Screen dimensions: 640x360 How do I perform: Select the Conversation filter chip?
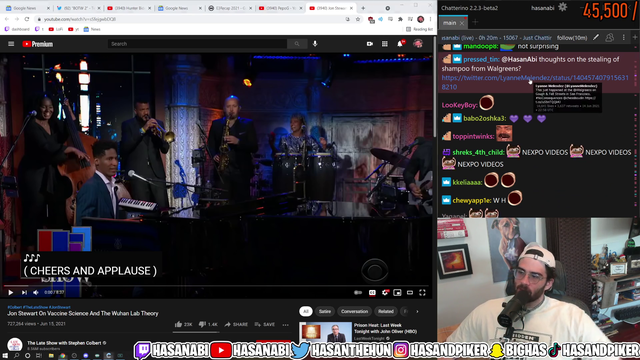coord(354,311)
